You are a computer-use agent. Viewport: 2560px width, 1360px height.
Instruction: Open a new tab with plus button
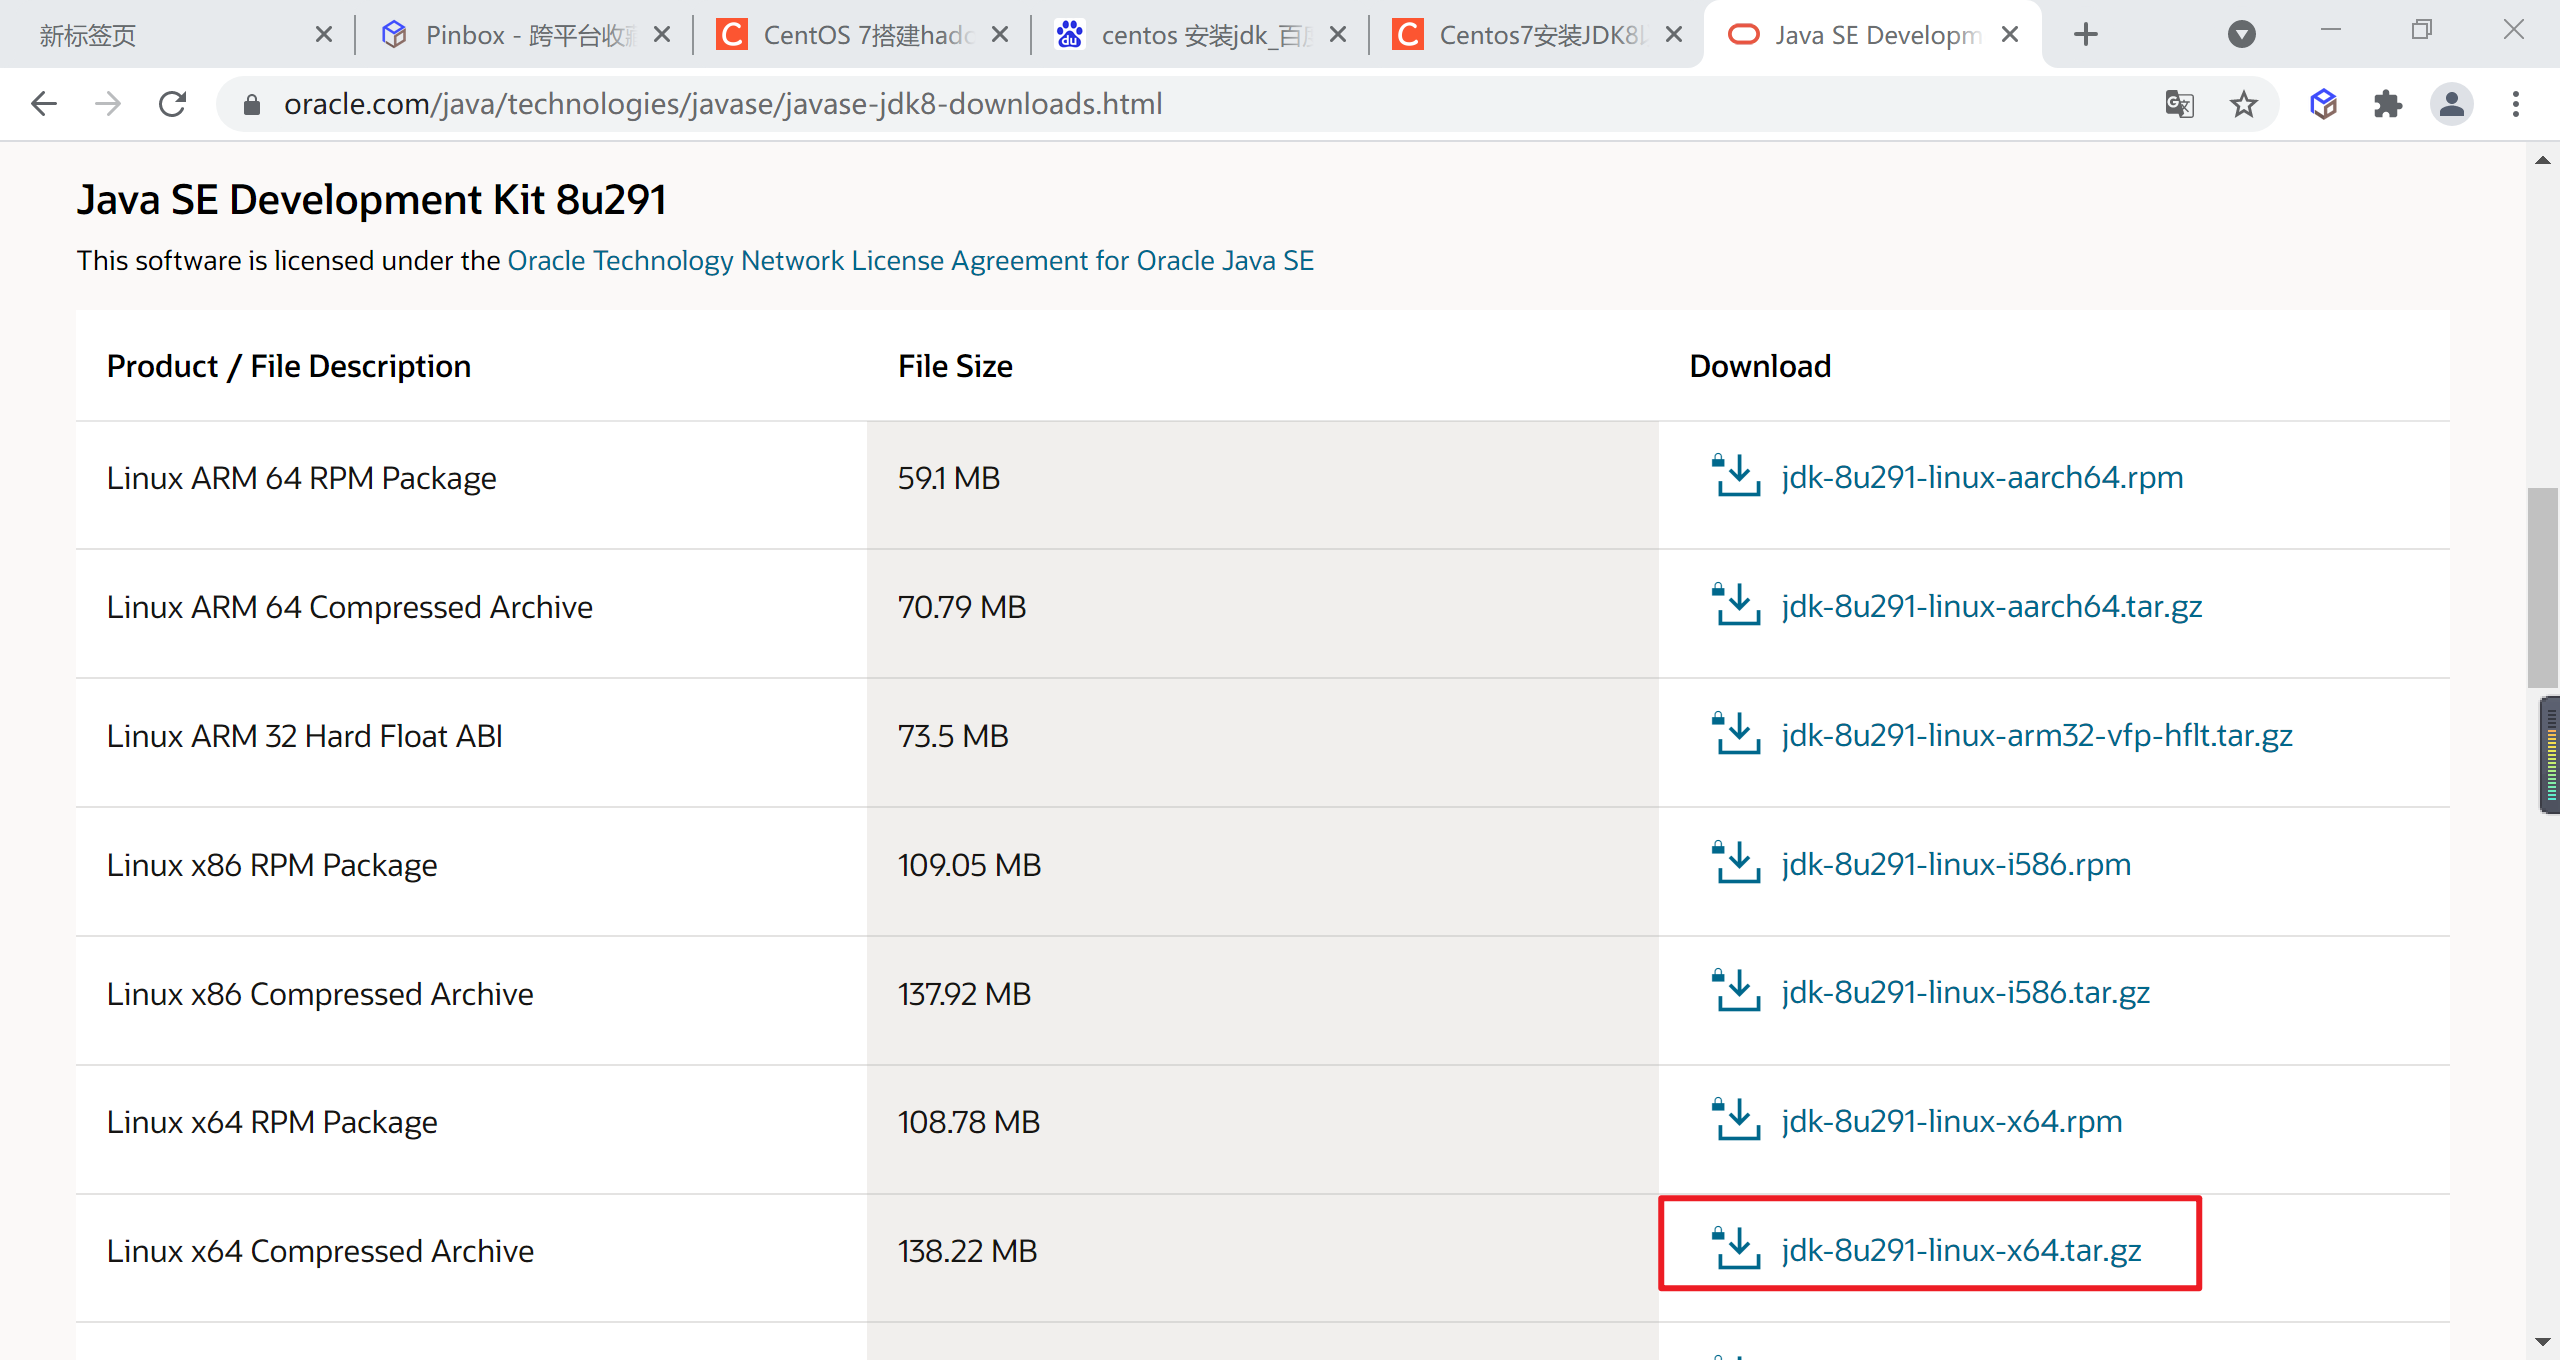2085,35
